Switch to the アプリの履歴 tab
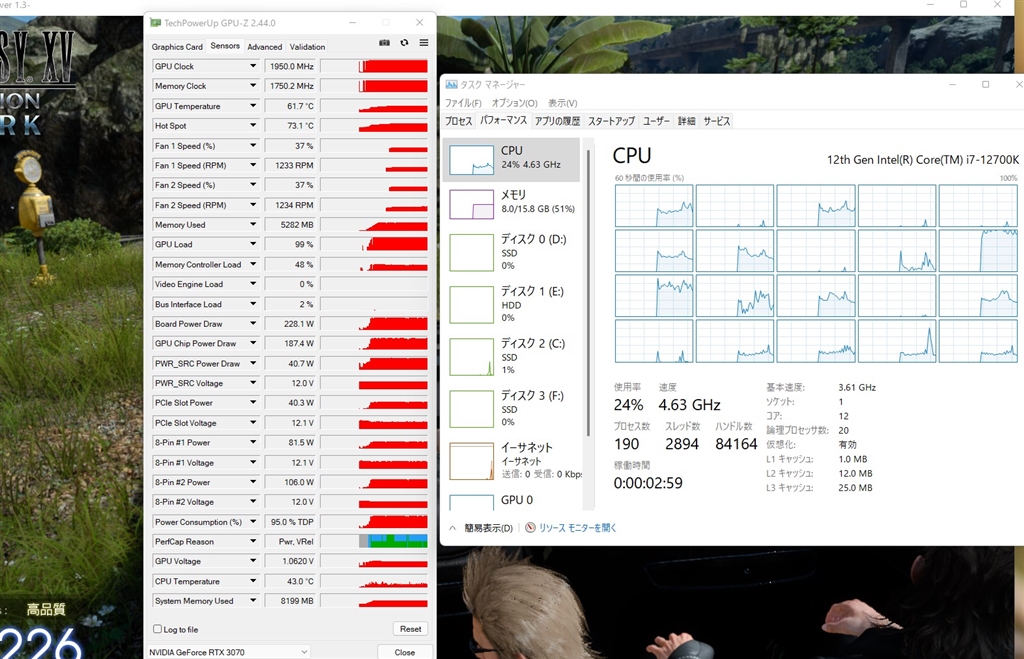The image size is (1024, 659). pos(557,121)
